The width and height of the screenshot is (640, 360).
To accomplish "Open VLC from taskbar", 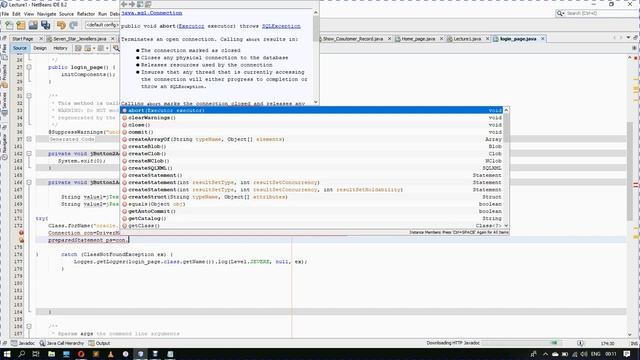I will 111,354.
